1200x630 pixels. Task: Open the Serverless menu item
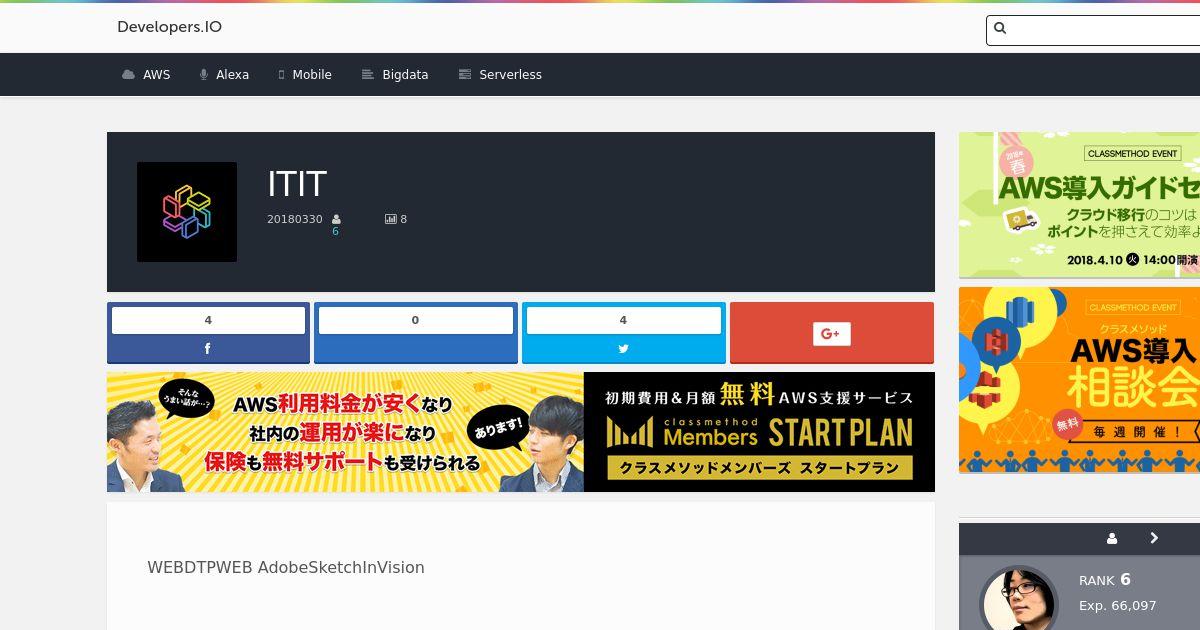(x=500, y=75)
